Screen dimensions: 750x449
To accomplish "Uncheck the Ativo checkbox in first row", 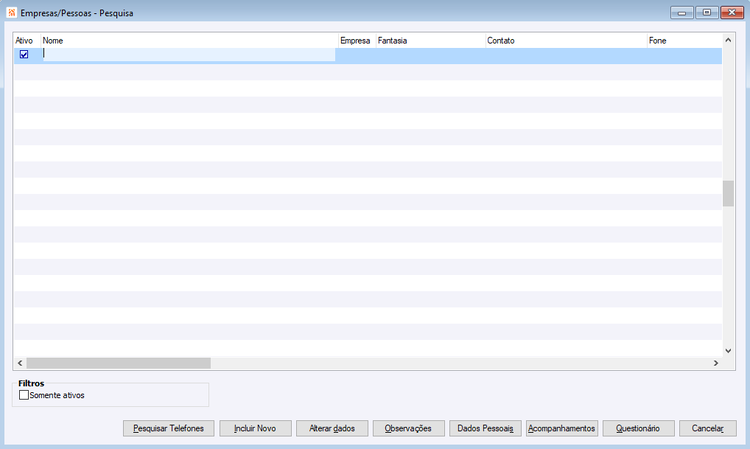I will click(24, 55).
